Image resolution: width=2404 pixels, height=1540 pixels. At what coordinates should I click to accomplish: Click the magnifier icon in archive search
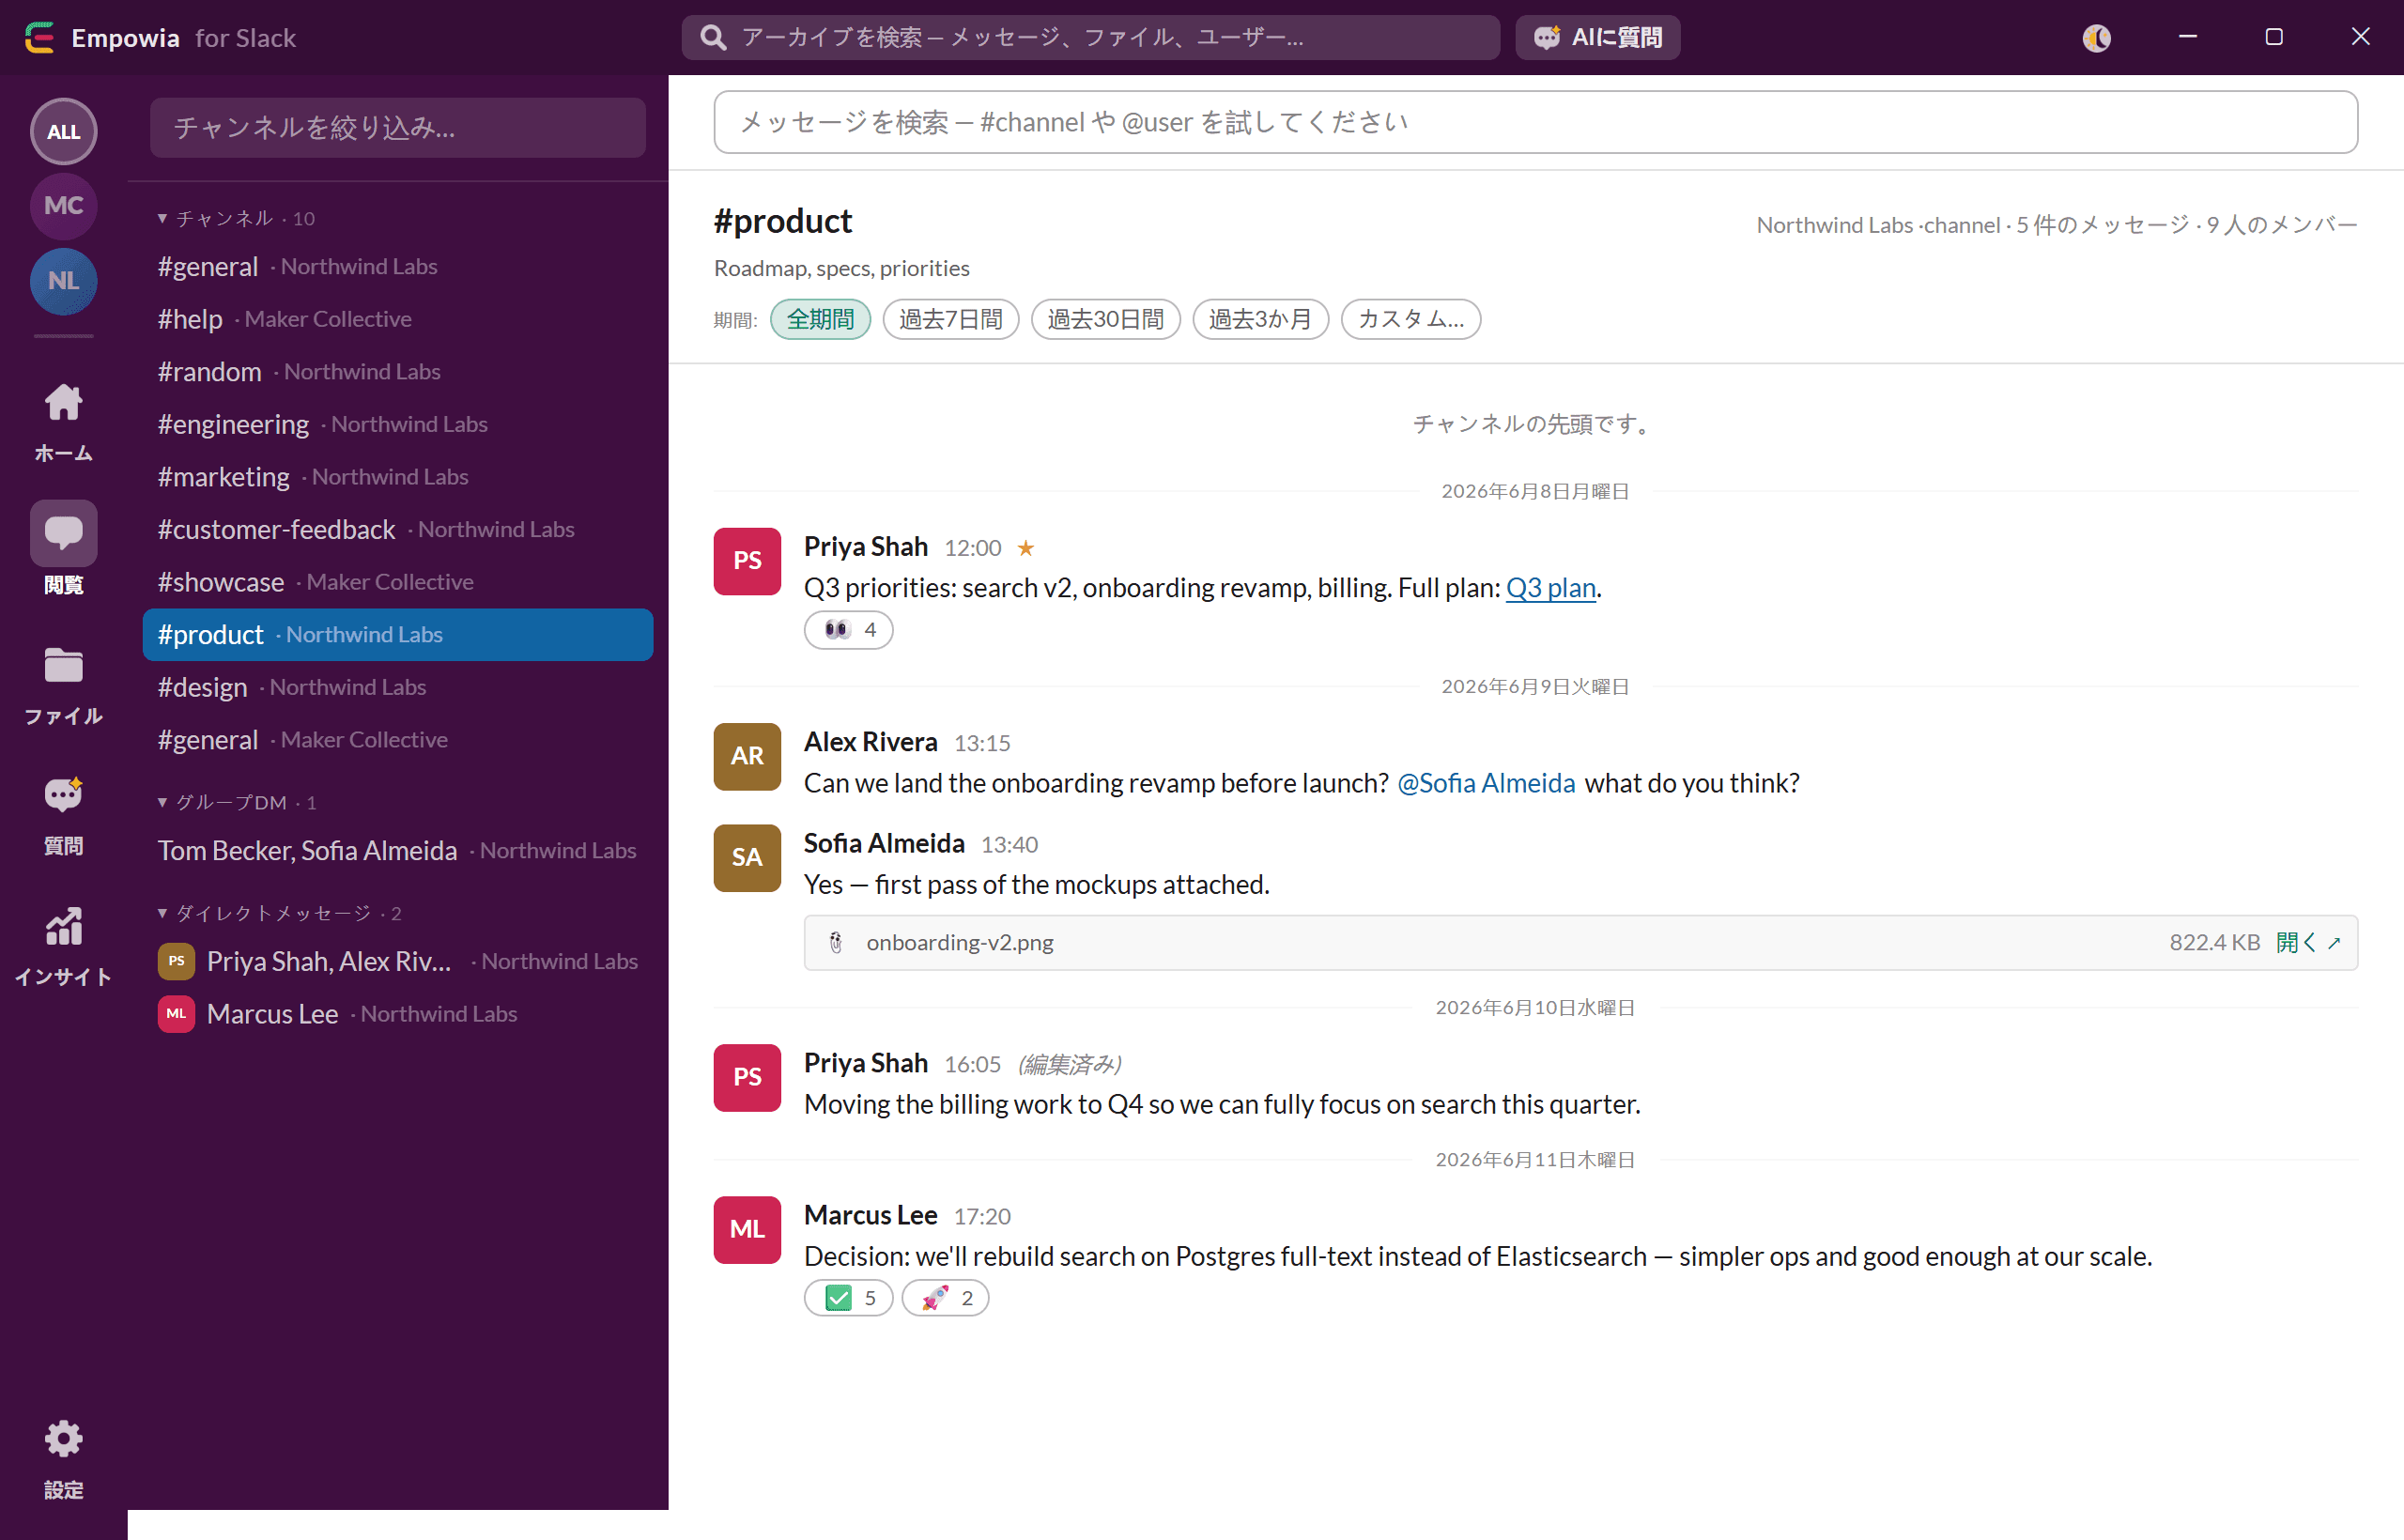713,37
